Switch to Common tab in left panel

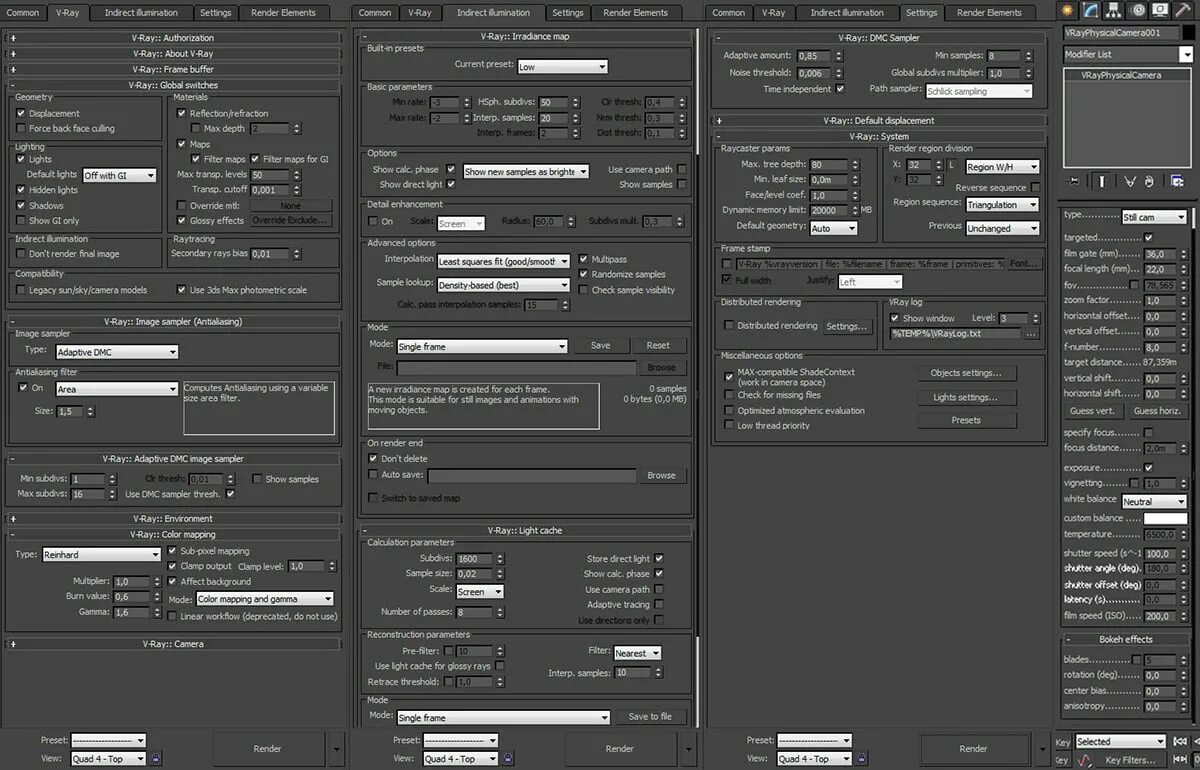click(x=23, y=12)
